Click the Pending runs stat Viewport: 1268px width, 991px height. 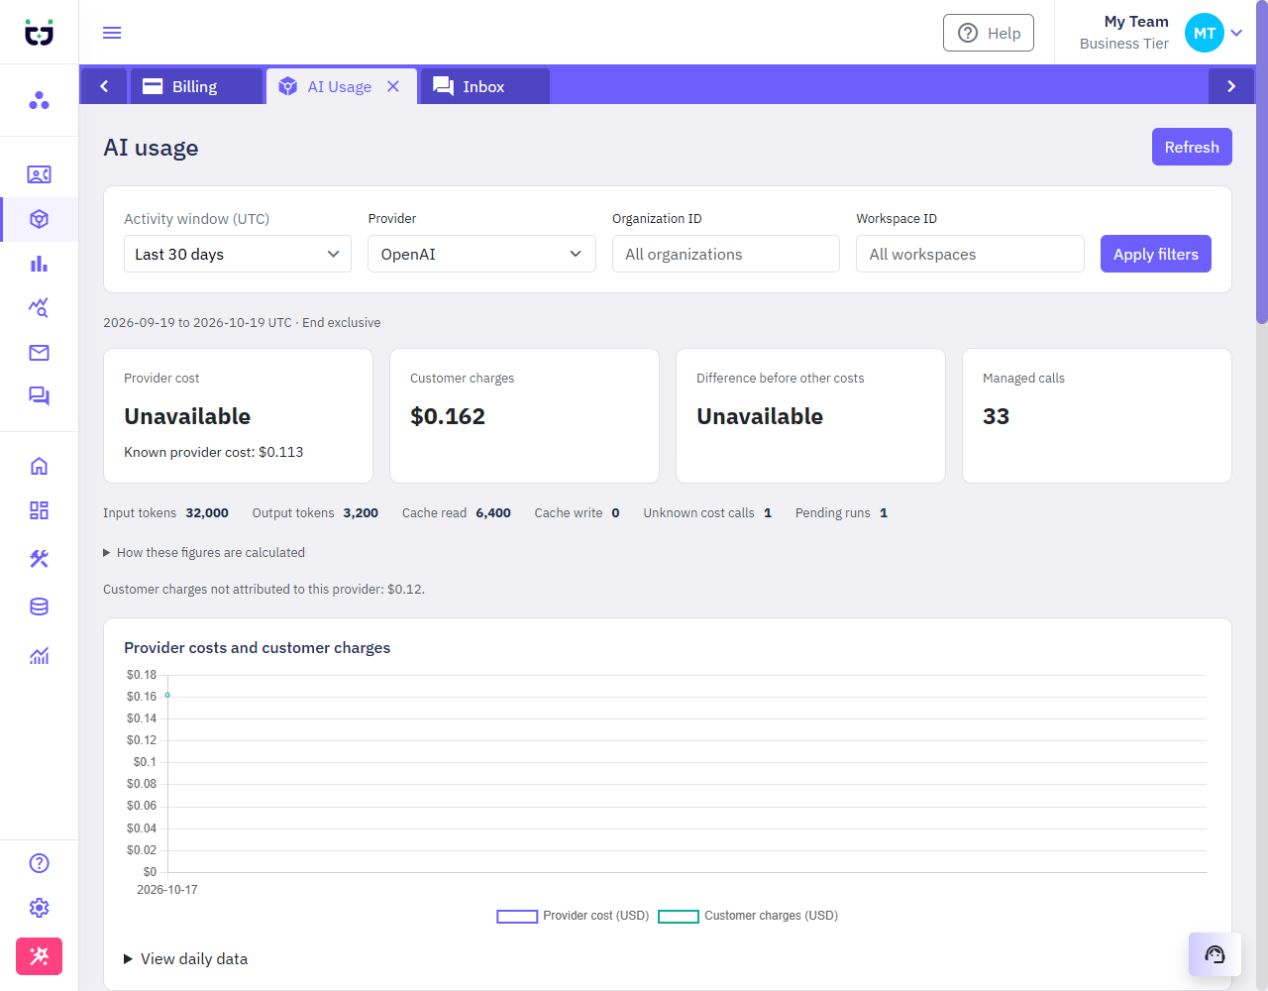[x=841, y=513]
